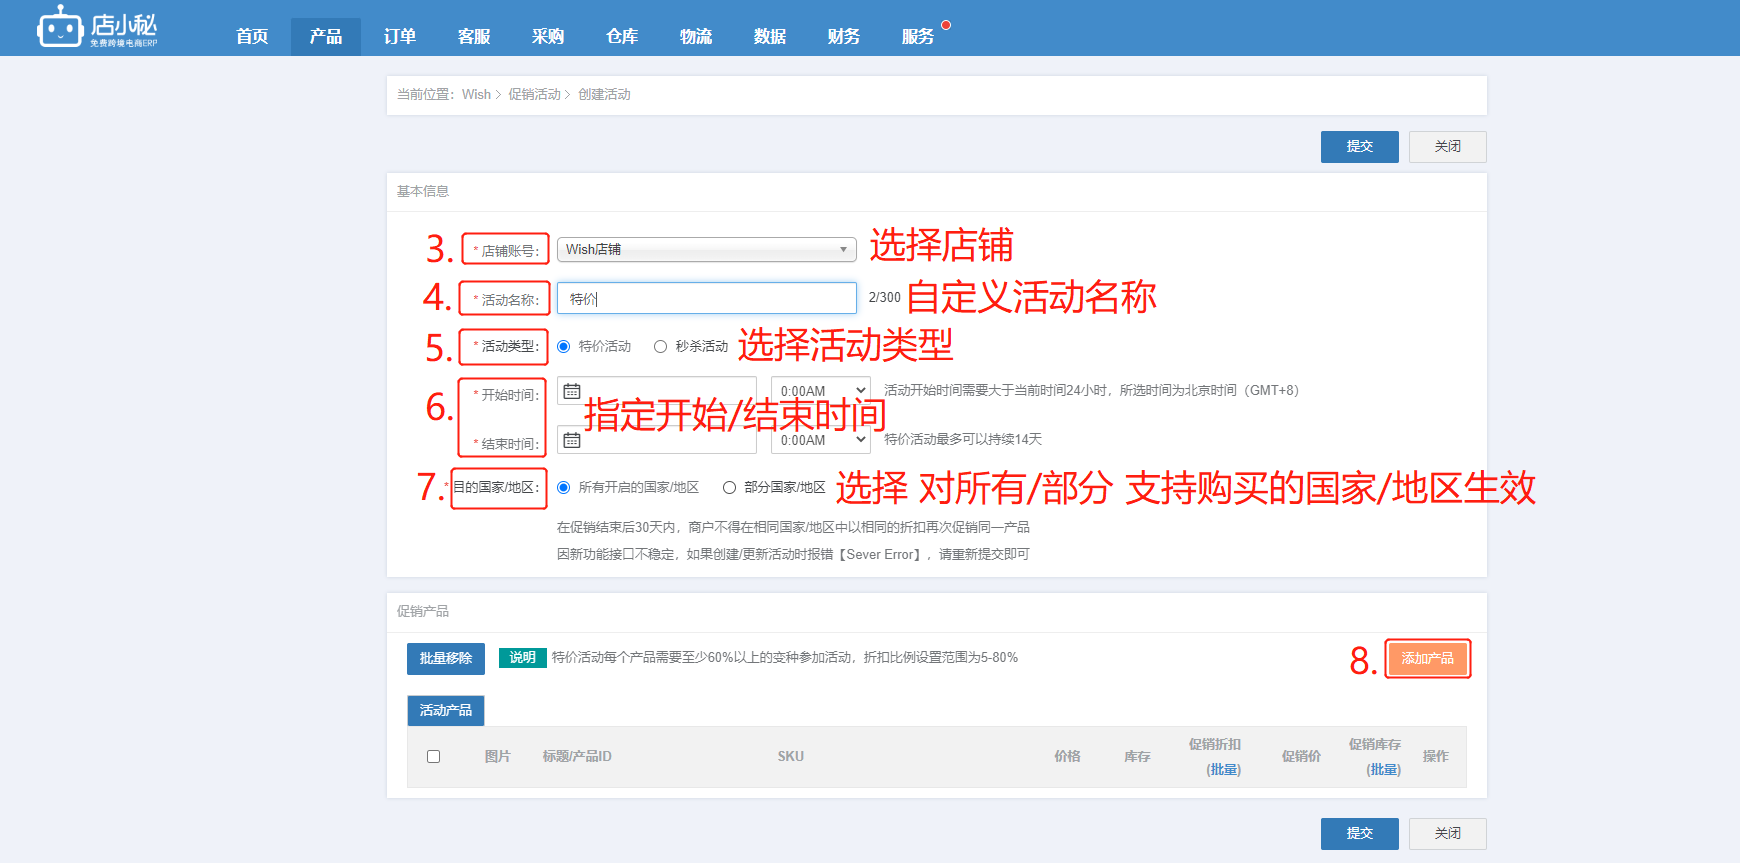Click the 店小秘 robot logo
1740x863 pixels.
click(97, 27)
